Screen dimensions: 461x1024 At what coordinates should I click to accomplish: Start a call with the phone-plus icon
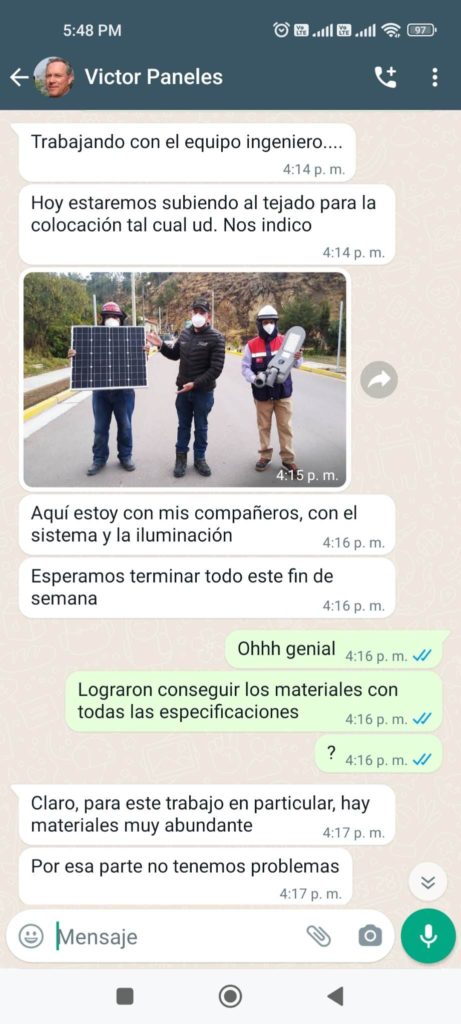click(x=385, y=78)
